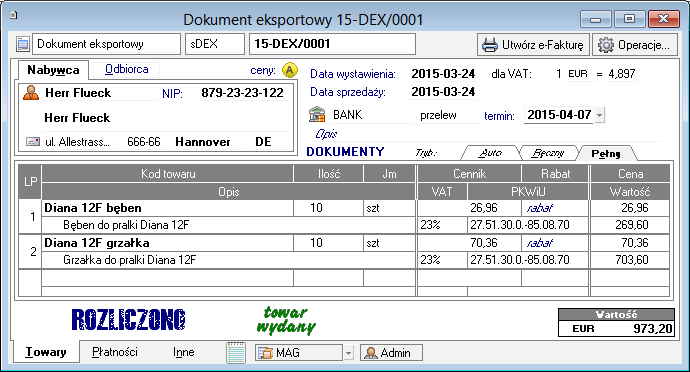Click the NIP: label
Viewport: 690px width, 372px height.
pyautogui.click(x=172, y=93)
